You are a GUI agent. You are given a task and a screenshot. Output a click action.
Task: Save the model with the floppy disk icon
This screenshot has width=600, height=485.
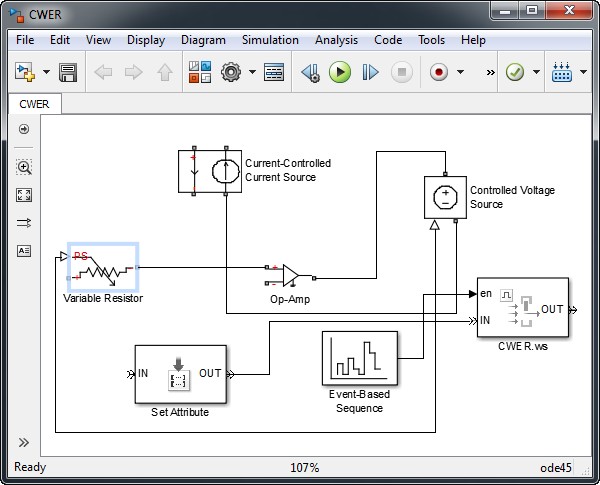[x=68, y=72]
